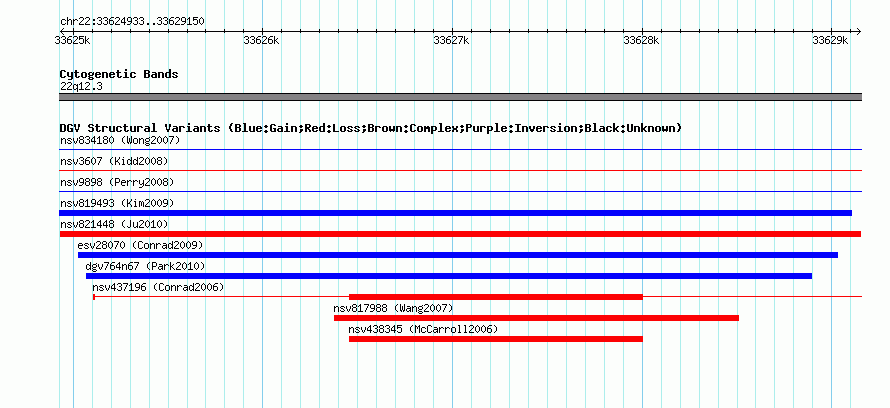
Task: Click the blue esv28070 gain bar
Action: tap(457, 255)
